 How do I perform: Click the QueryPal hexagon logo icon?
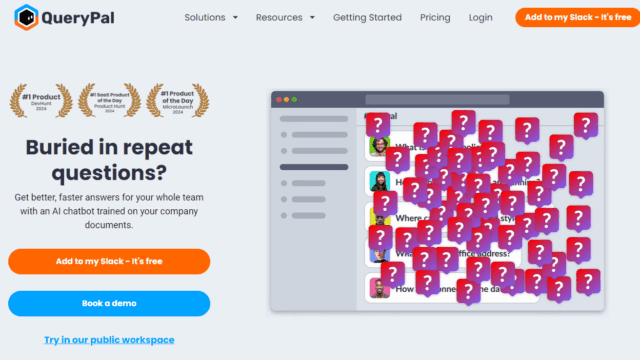pos(26,17)
